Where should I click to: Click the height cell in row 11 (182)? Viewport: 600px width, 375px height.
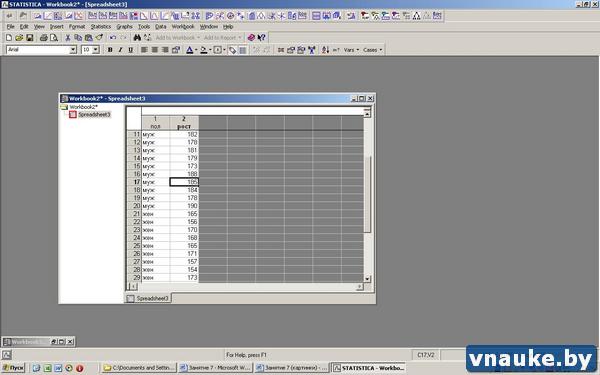point(184,134)
